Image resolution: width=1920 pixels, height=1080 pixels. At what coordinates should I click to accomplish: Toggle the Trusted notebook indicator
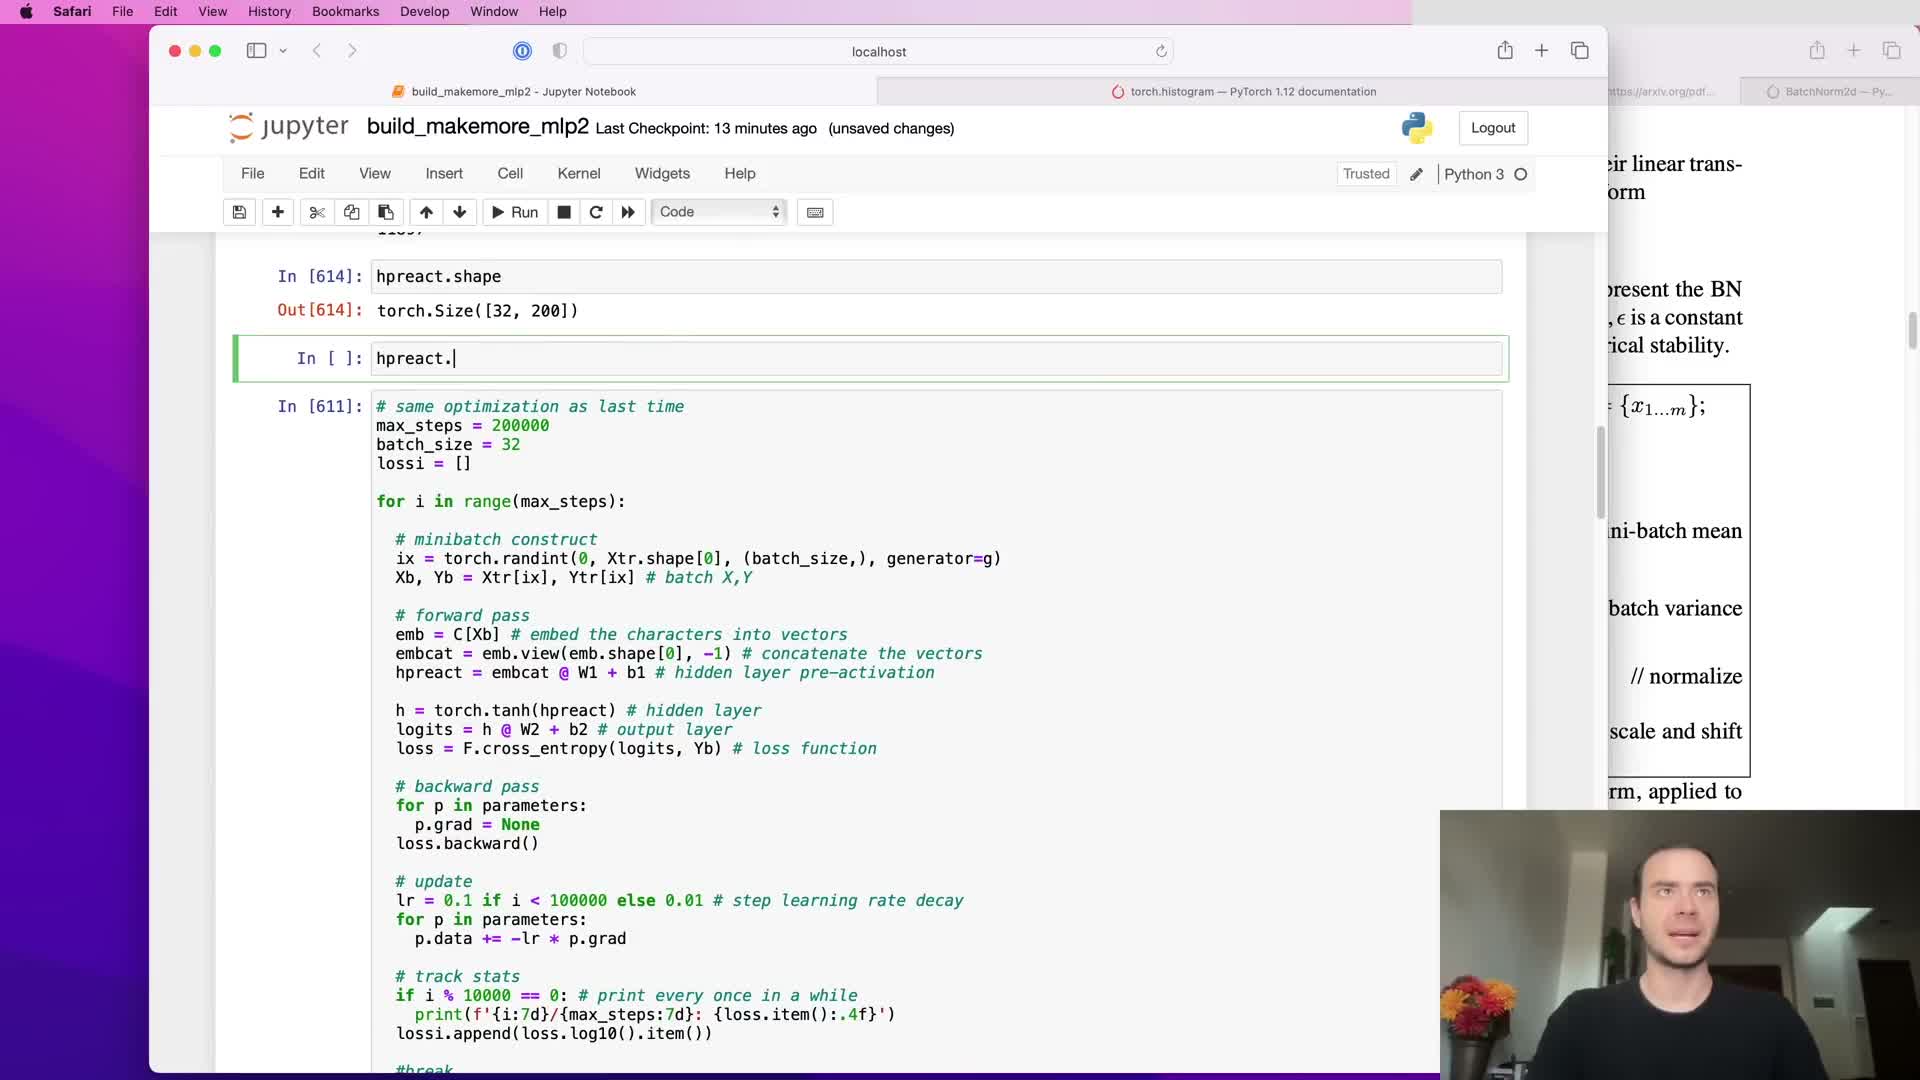pos(1366,174)
